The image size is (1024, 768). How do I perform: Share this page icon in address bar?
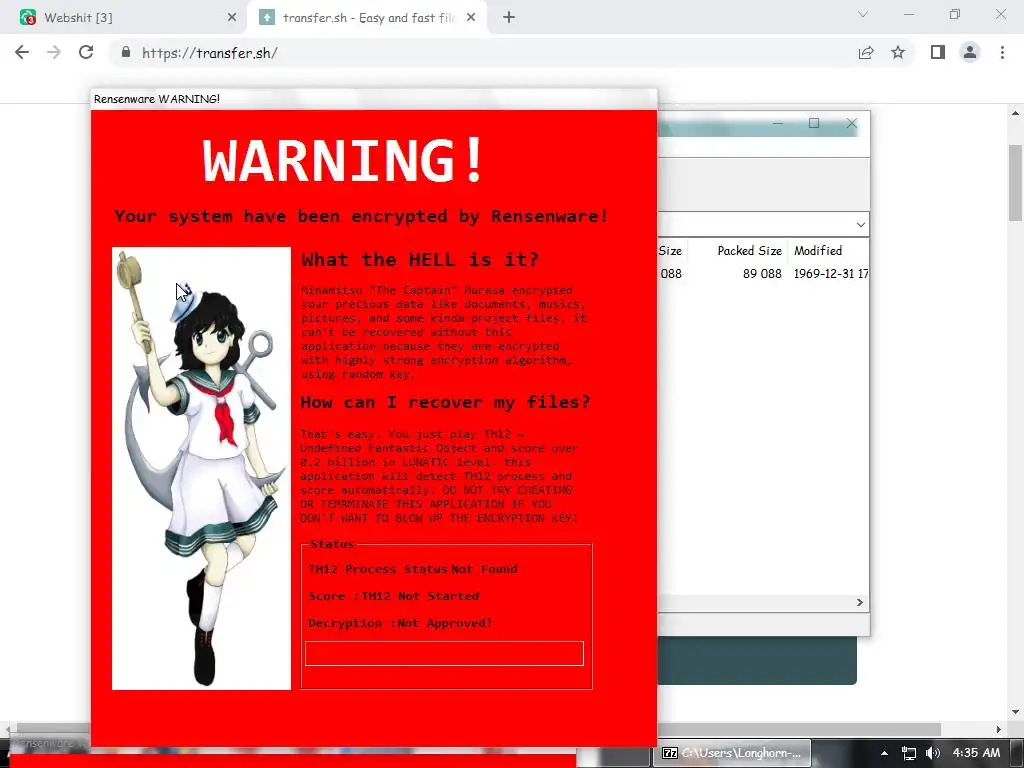tap(866, 53)
